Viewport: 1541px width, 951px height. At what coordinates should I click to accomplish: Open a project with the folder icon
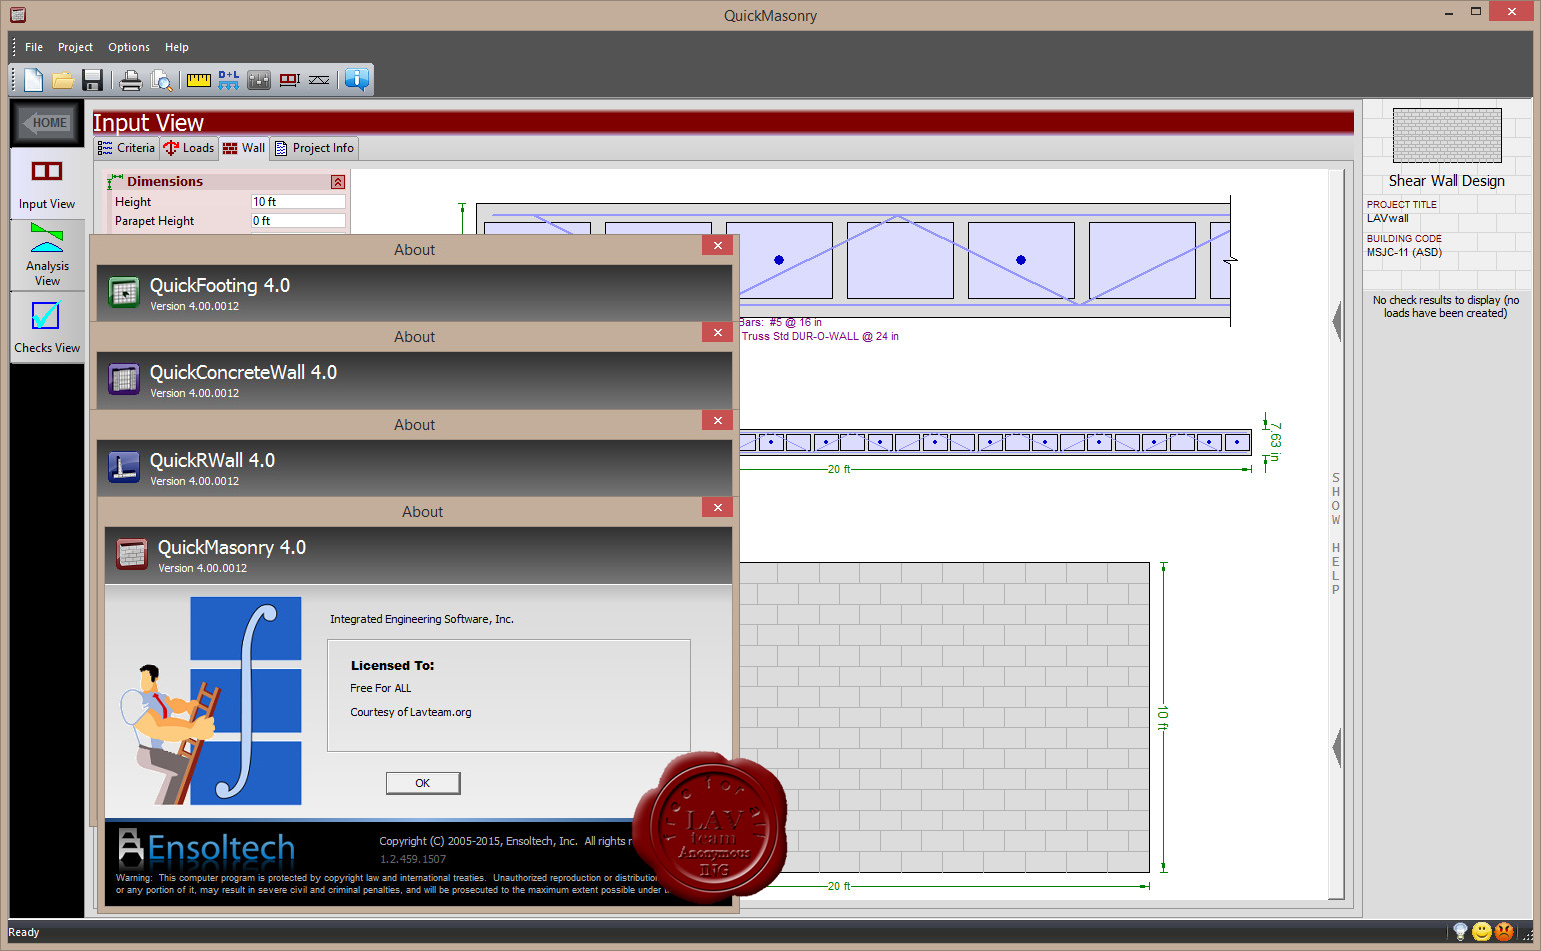63,80
